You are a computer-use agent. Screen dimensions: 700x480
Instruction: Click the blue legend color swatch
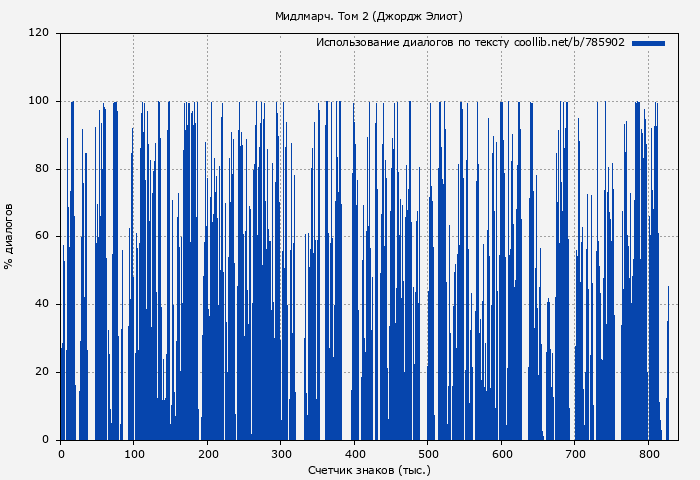click(x=648, y=43)
